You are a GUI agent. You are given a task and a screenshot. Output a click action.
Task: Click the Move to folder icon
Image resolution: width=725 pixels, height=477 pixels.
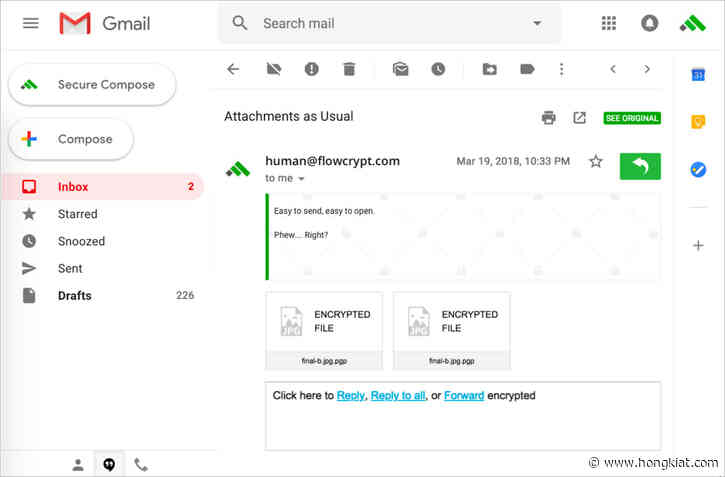490,69
